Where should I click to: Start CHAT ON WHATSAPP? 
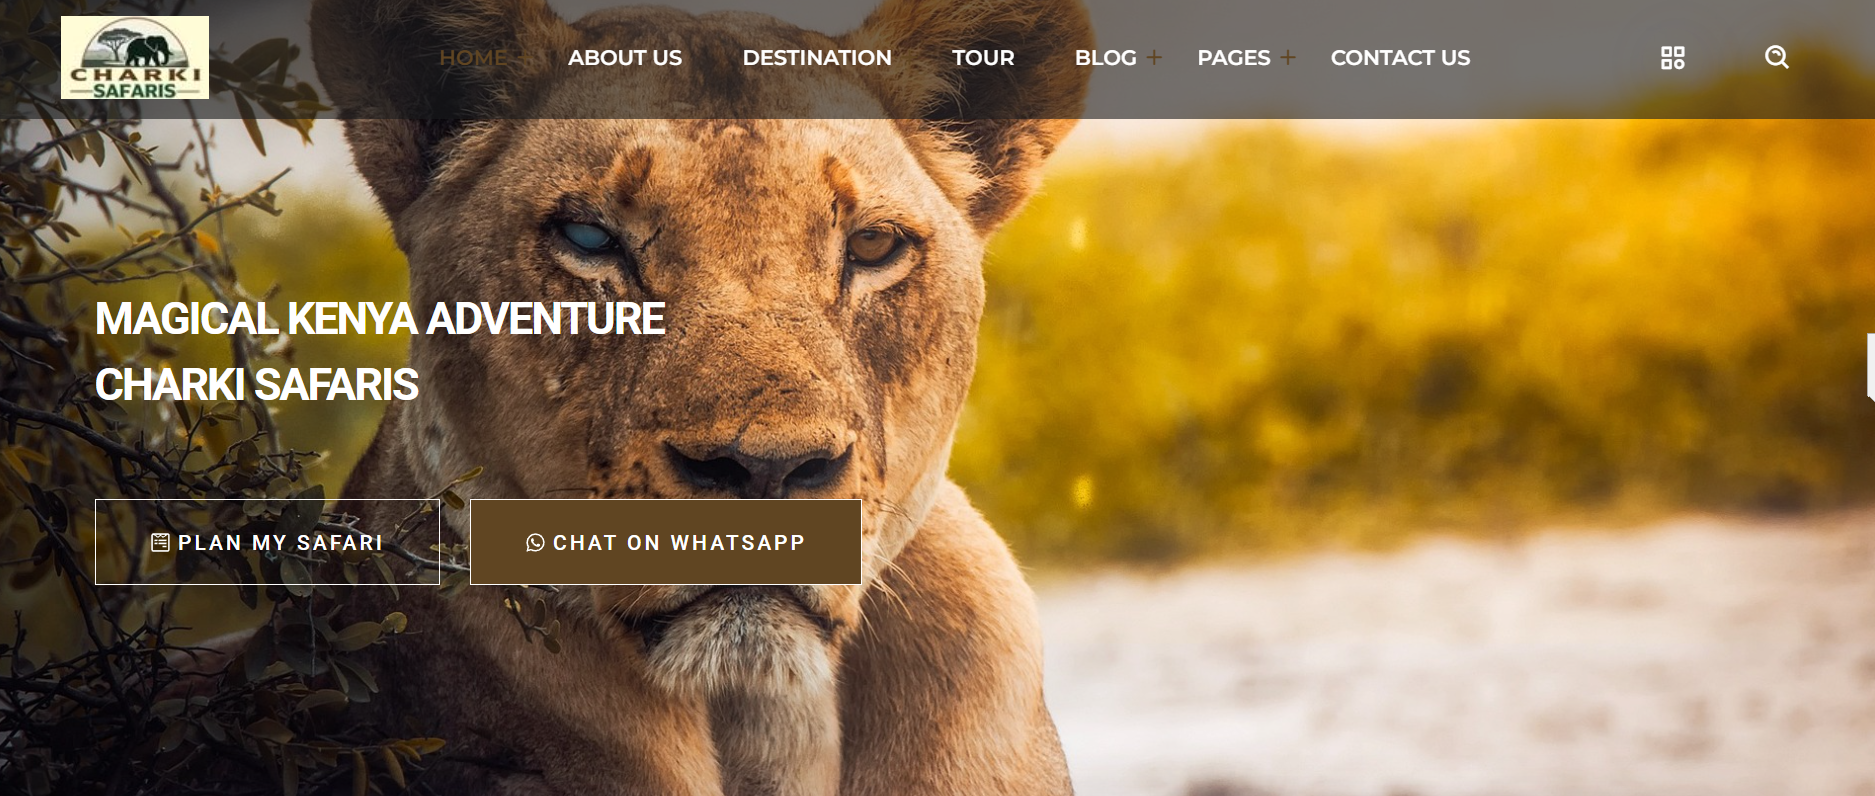click(666, 542)
